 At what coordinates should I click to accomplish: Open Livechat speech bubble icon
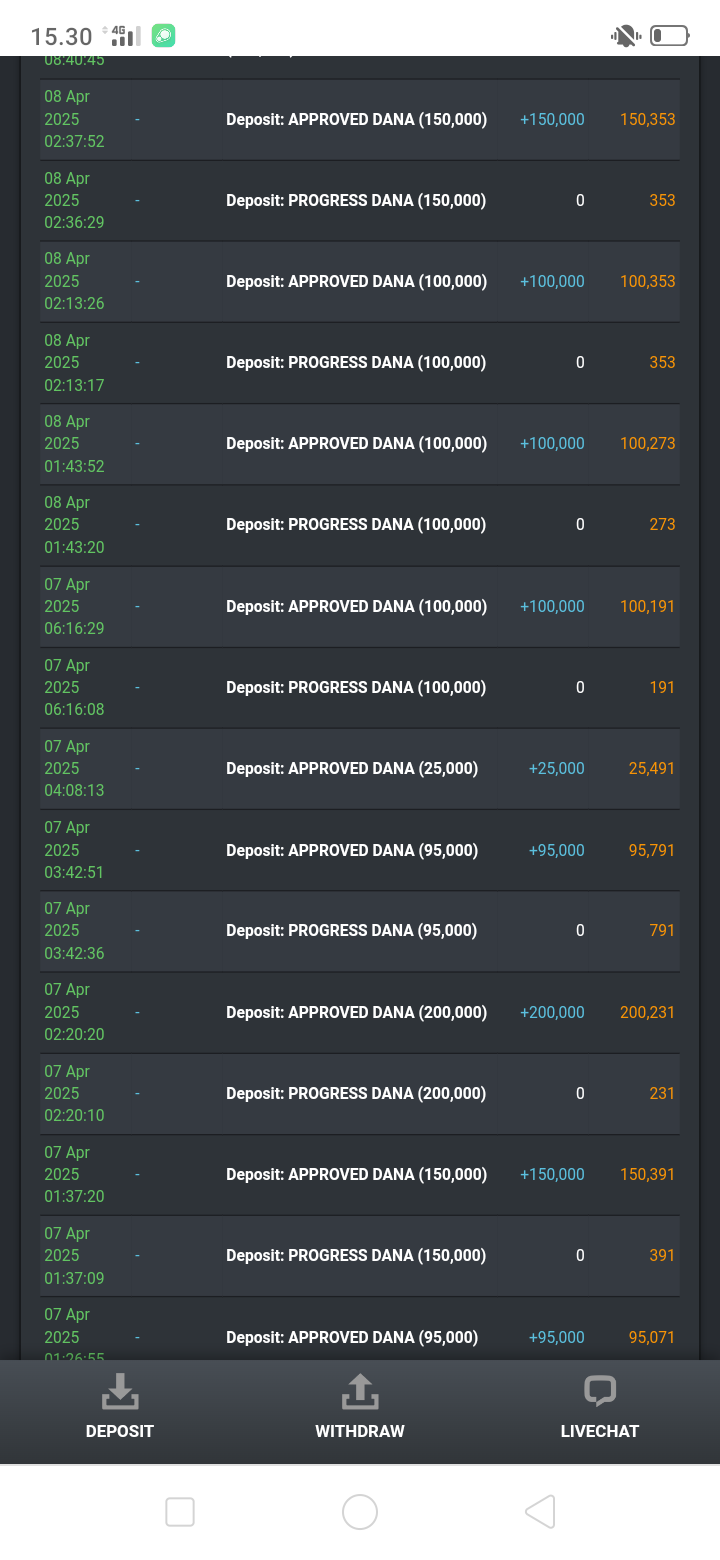pos(600,1391)
